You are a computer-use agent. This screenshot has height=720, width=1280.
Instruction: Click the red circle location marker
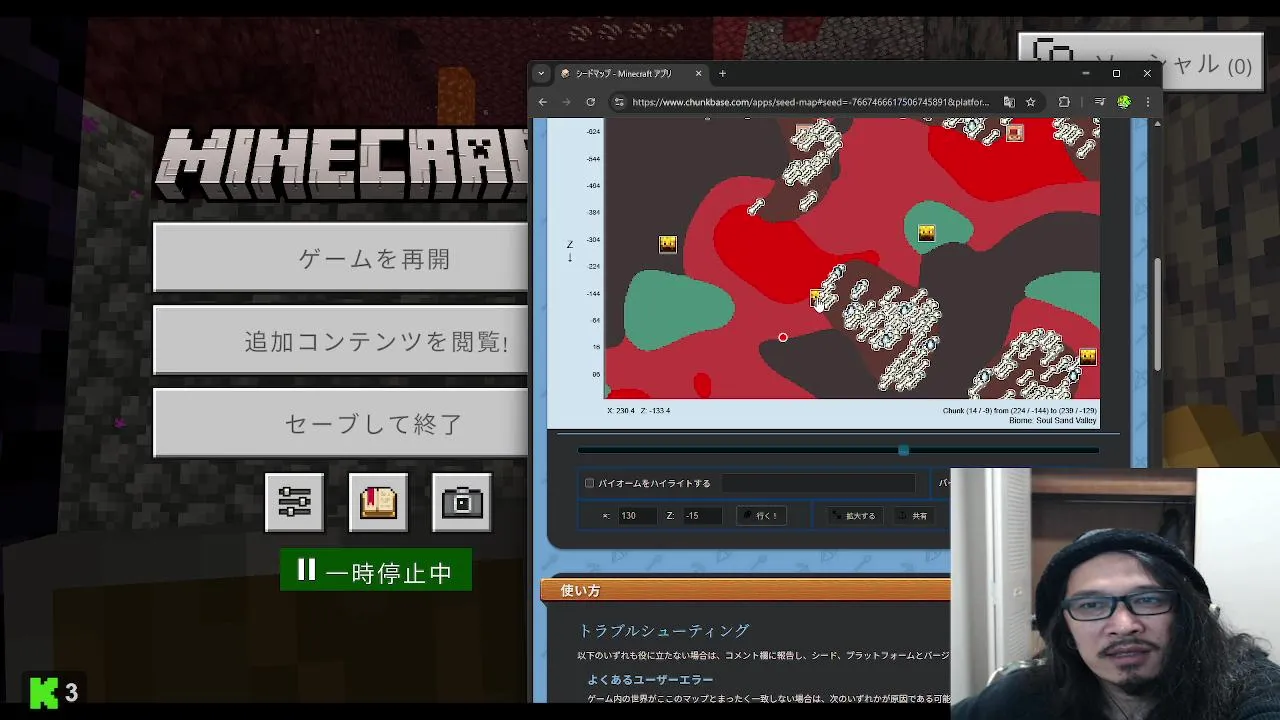coord(783,338)
